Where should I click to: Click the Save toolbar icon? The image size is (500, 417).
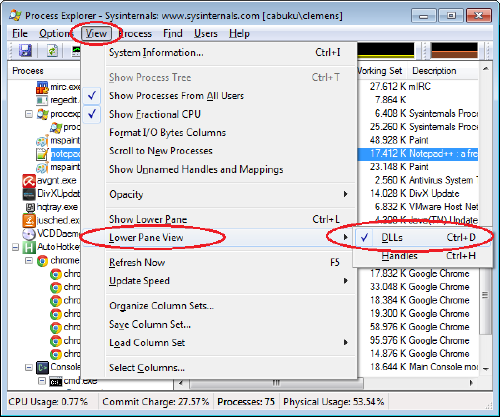[25, 51]
